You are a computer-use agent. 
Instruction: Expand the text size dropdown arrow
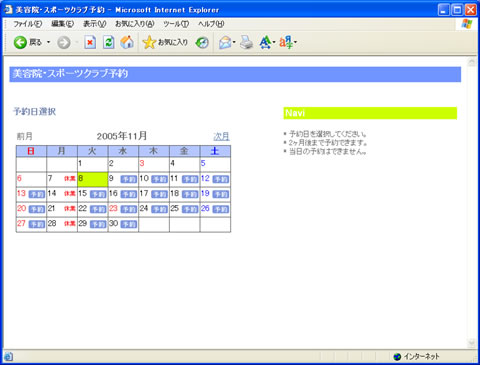274,42
